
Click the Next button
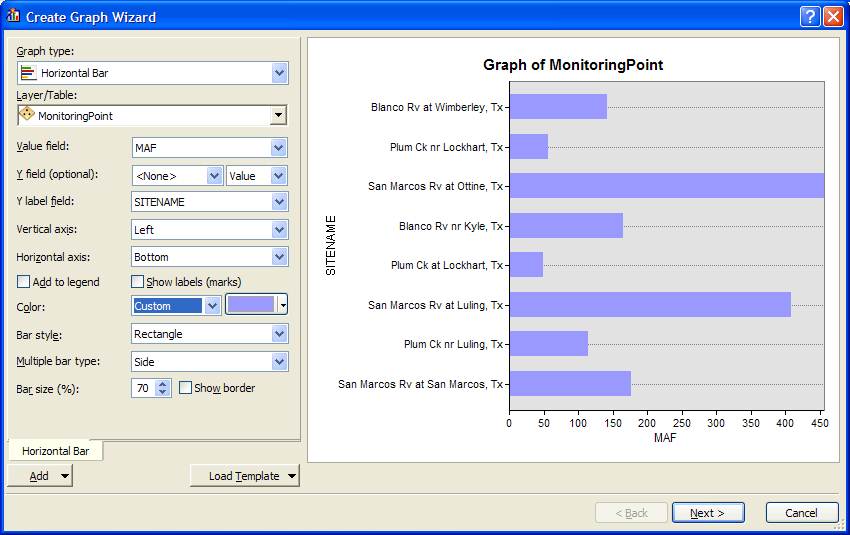708,513
